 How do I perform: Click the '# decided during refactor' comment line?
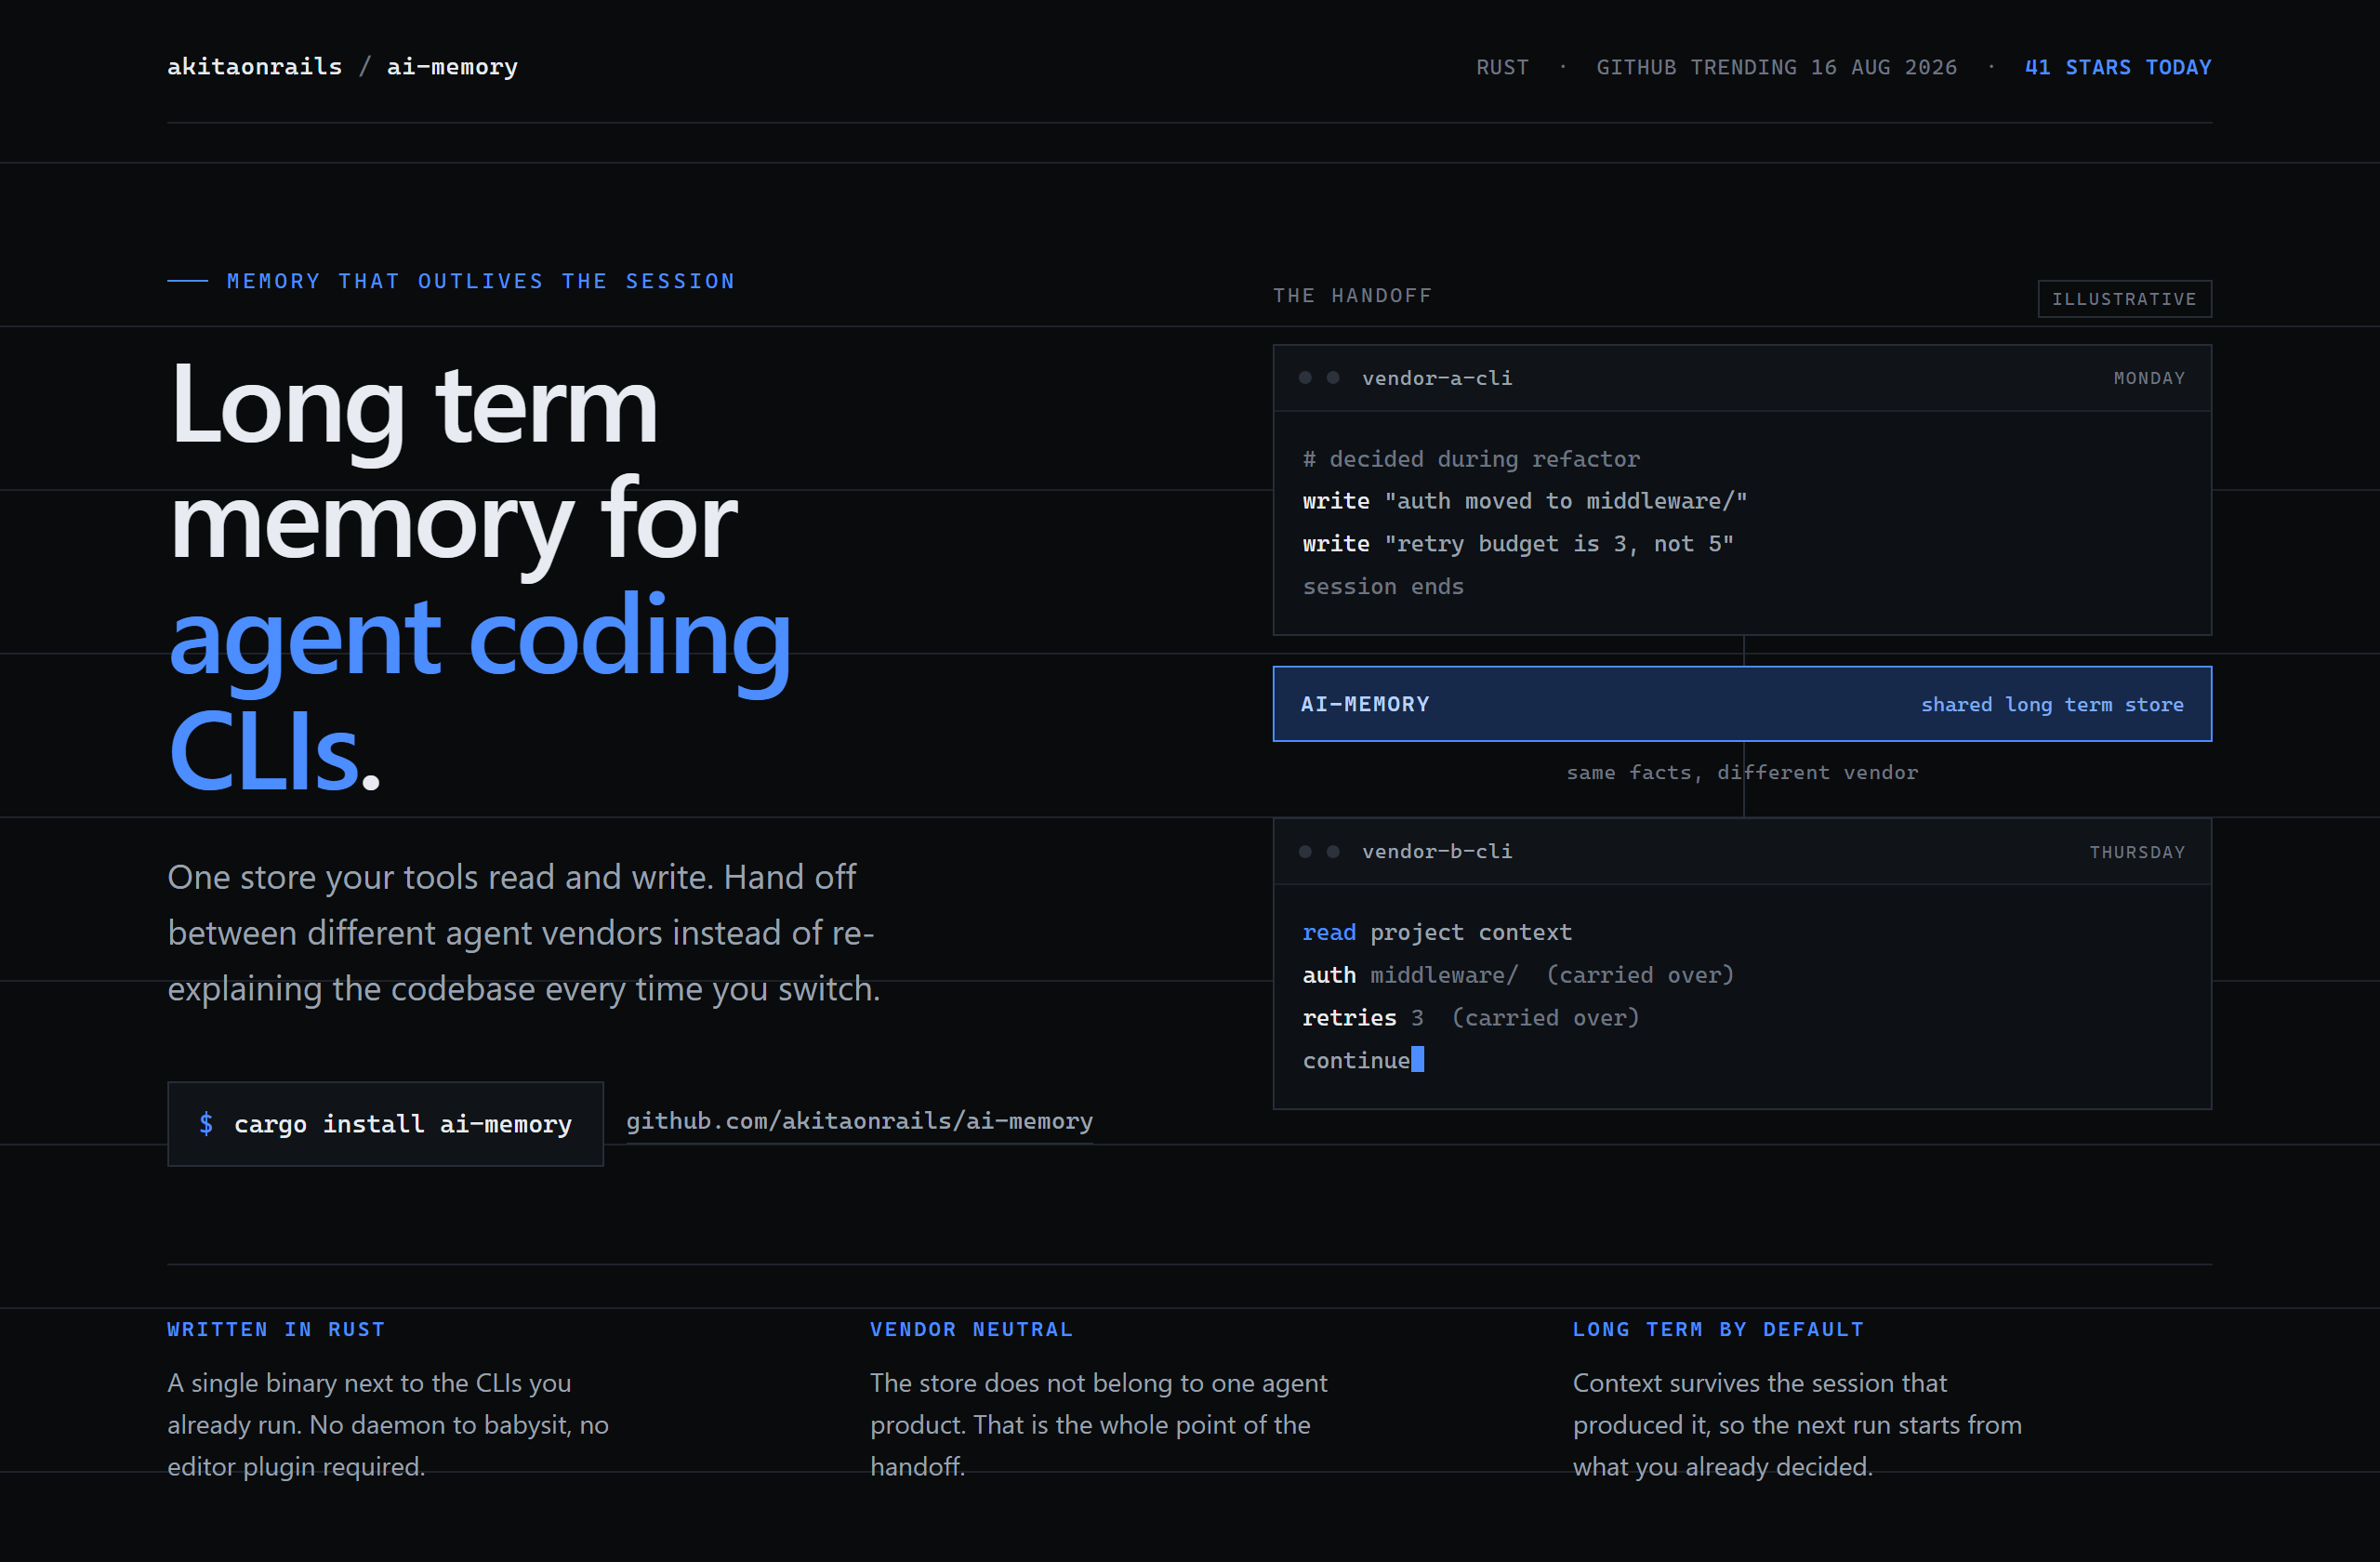pyautogui.click(x=1471, y=459)
